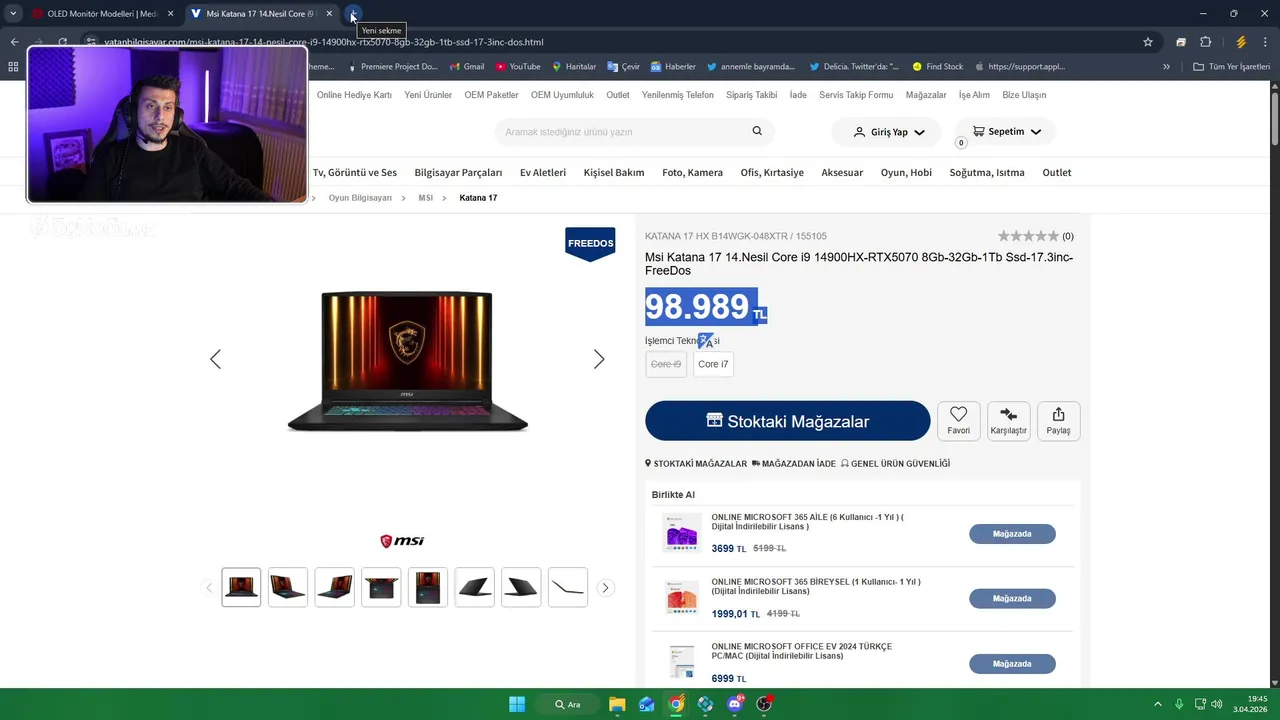Screen dimensions: 1280x720
Task: Click the product rating stars
Action: click(1028, 236)
